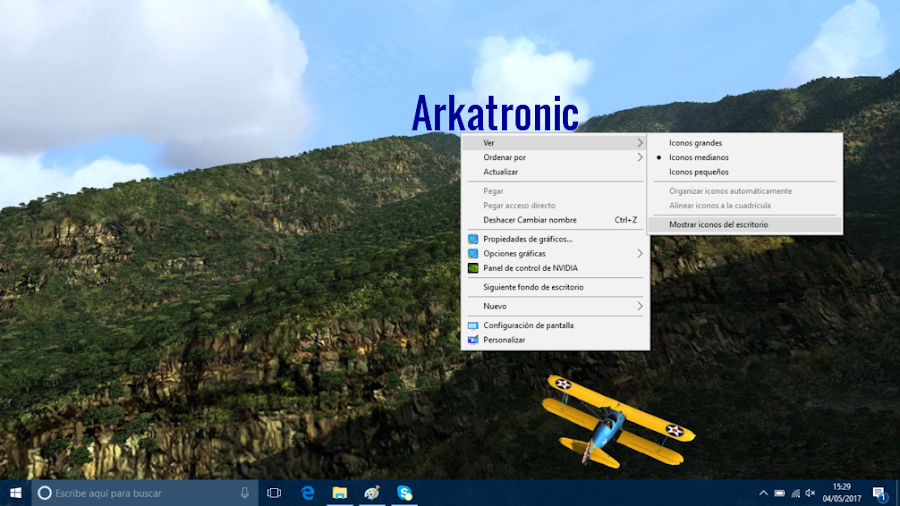Open the Nuevo submenu entry
Image resolution: width=900 pixels, height=506 pixels.
(x=555, y=306)
